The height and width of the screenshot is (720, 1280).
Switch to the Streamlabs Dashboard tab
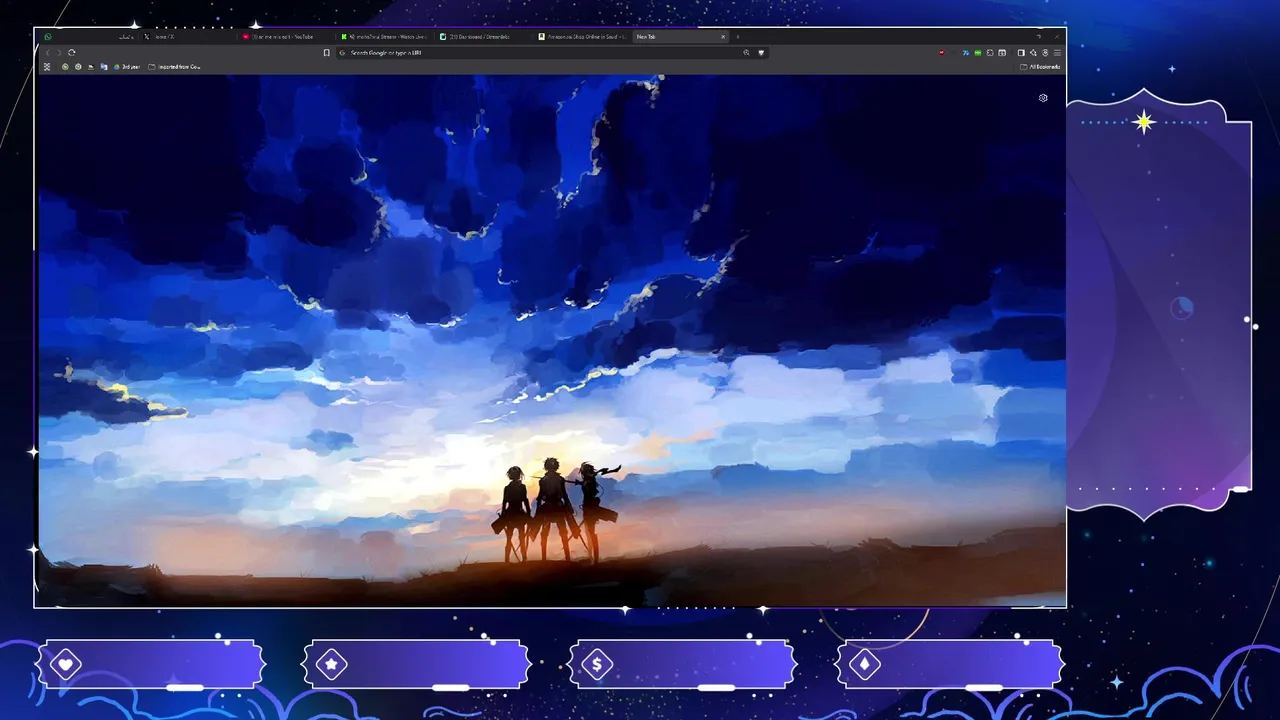[x=483, y=37]
